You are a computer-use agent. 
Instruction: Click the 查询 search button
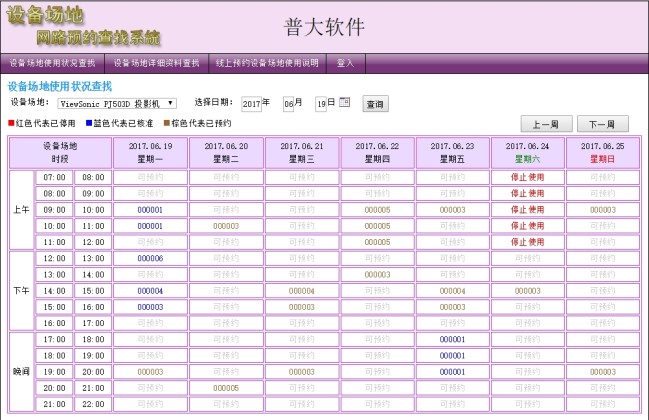pyautogui.click(x=375, y=104)
